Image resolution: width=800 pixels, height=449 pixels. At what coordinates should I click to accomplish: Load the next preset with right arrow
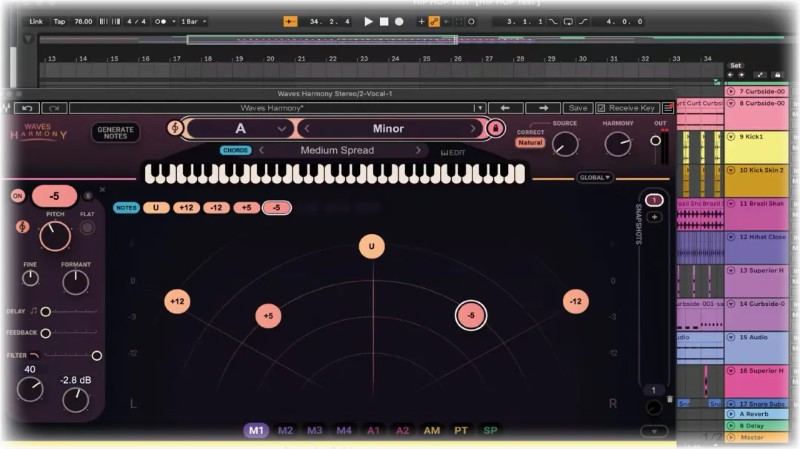pos(543,108)
